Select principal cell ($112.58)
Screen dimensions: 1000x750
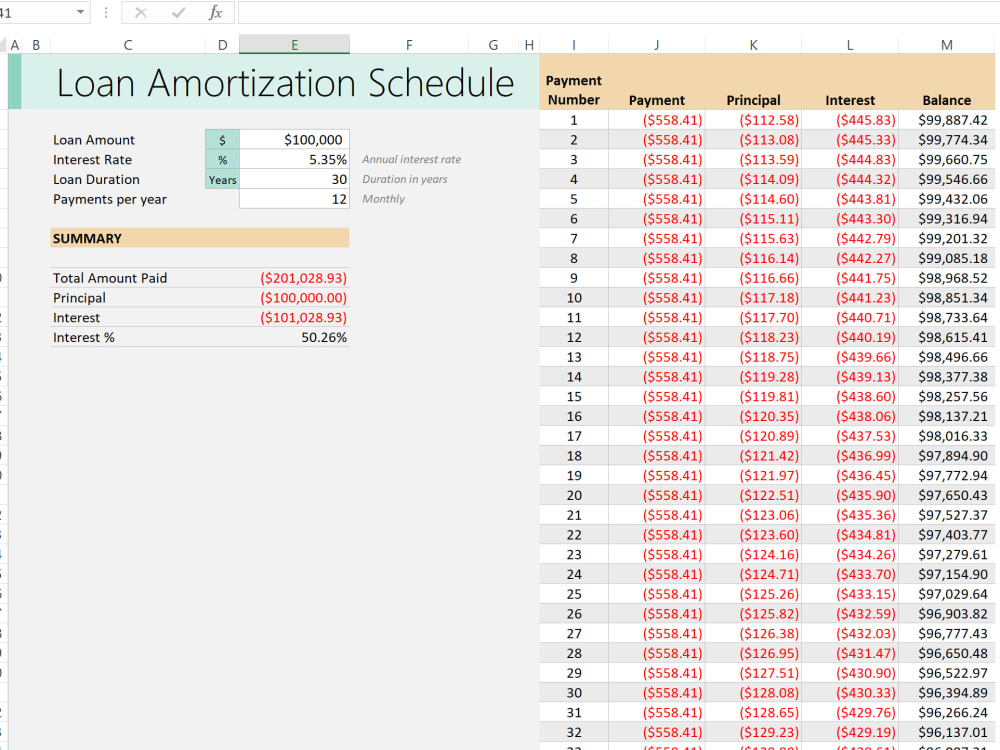[x=753, y=120]
